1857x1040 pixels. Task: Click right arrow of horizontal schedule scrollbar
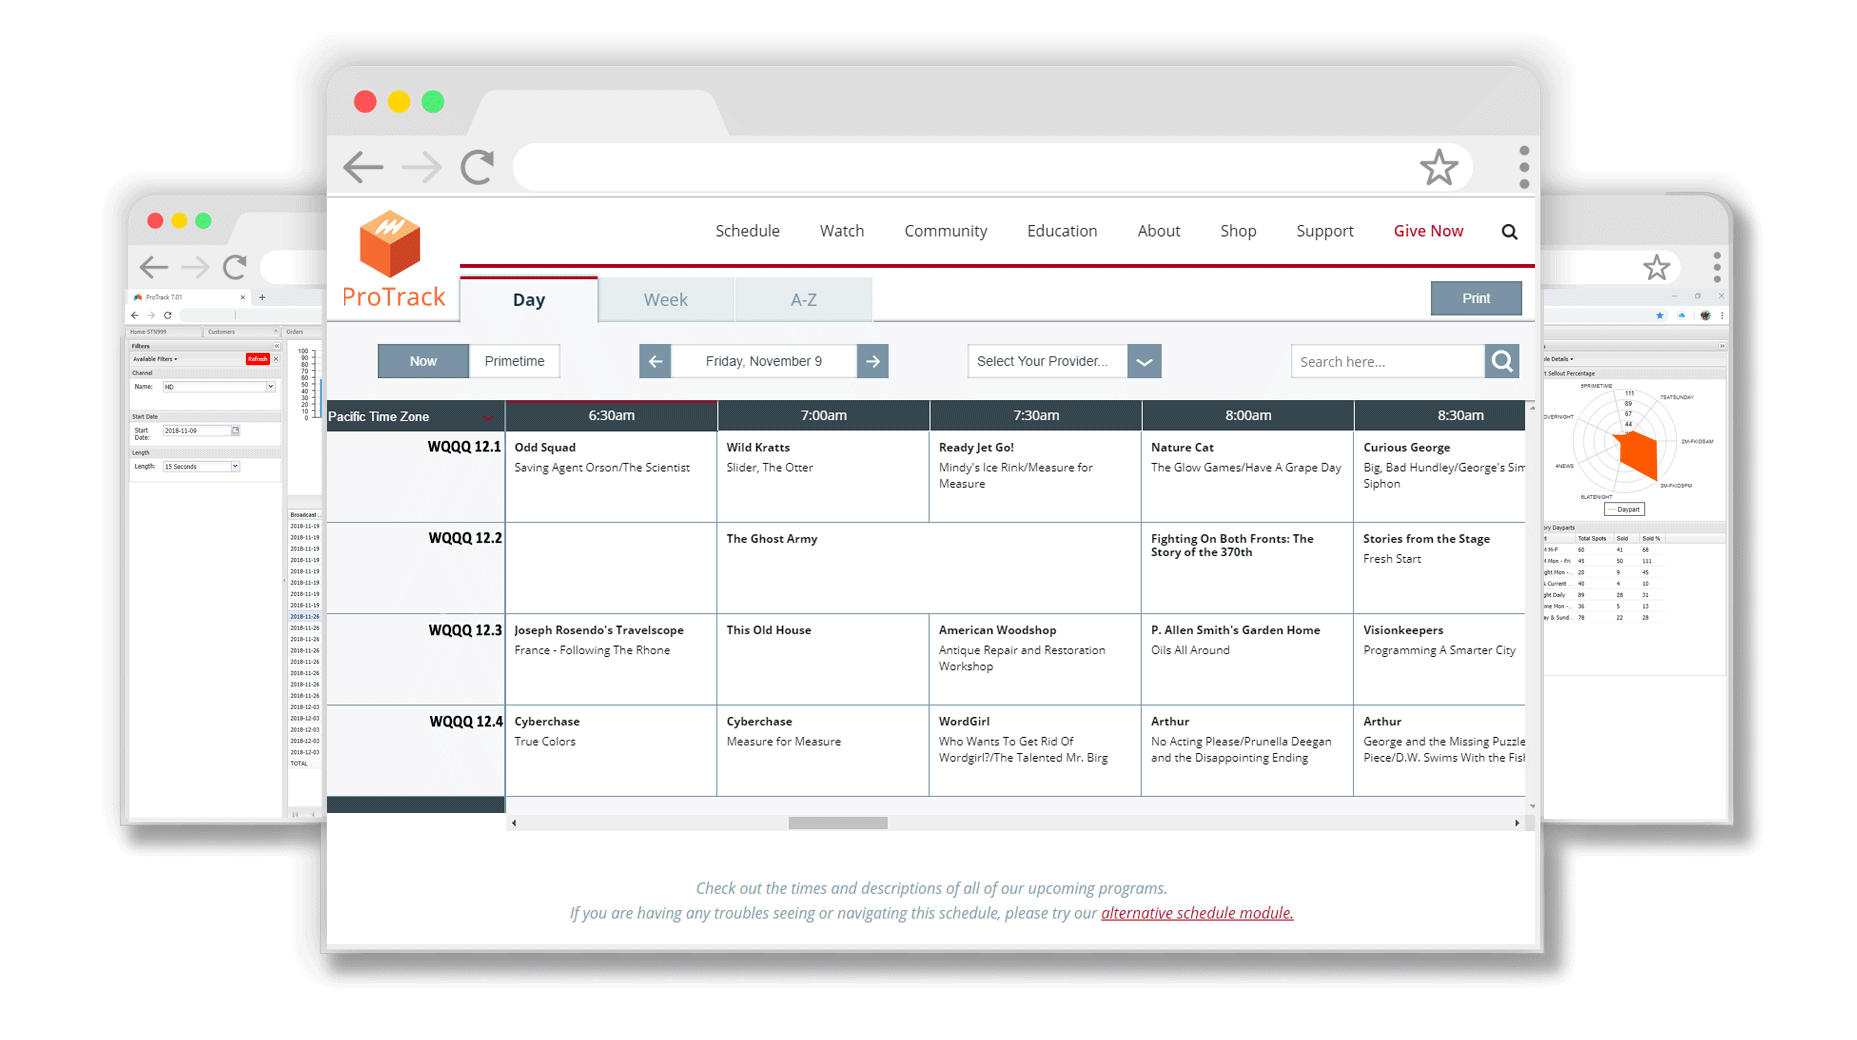(x=1517, y=823)
